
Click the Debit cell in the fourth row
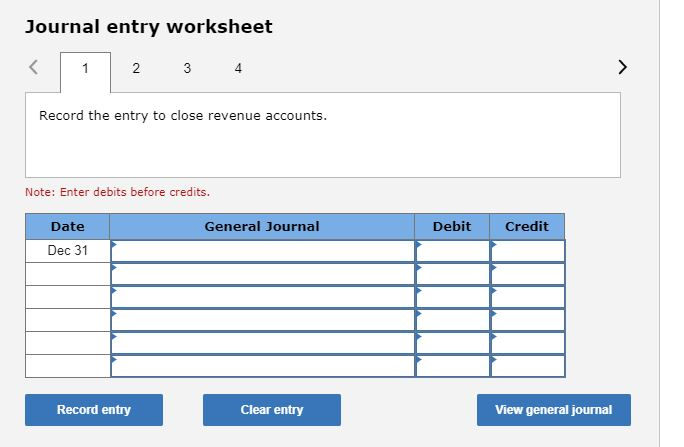click(453, 320)
